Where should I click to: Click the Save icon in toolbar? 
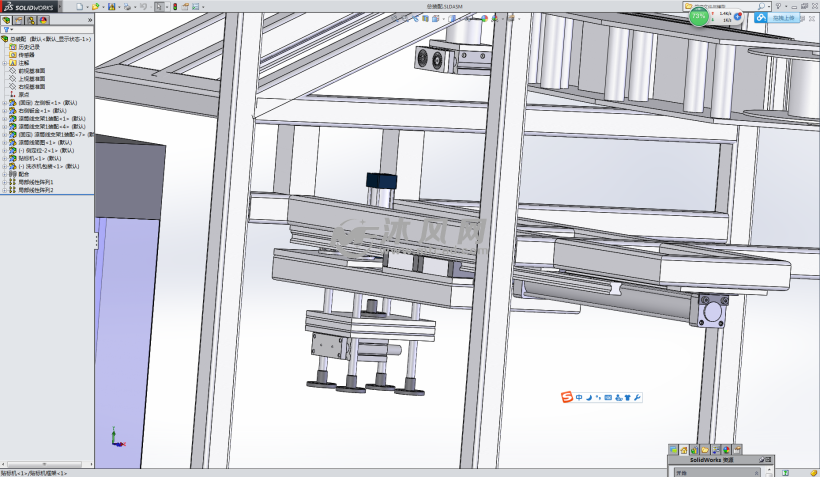pos(111,6)
